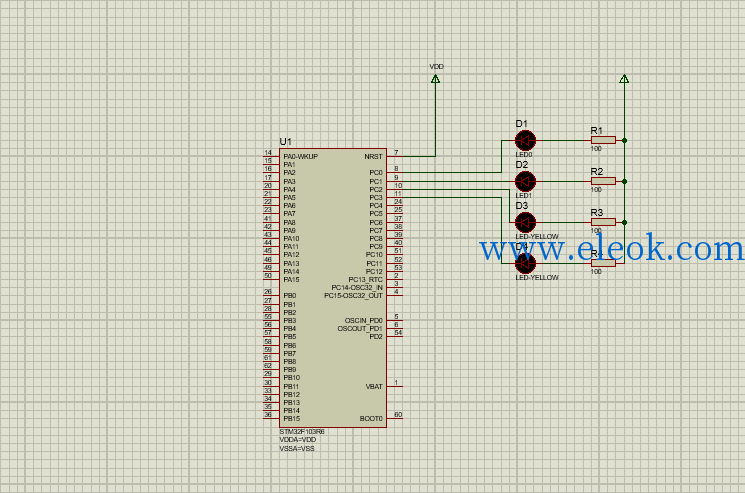Click the wire junction dot beside R1
Screen dimensions: 745x493
coord(624,141)
